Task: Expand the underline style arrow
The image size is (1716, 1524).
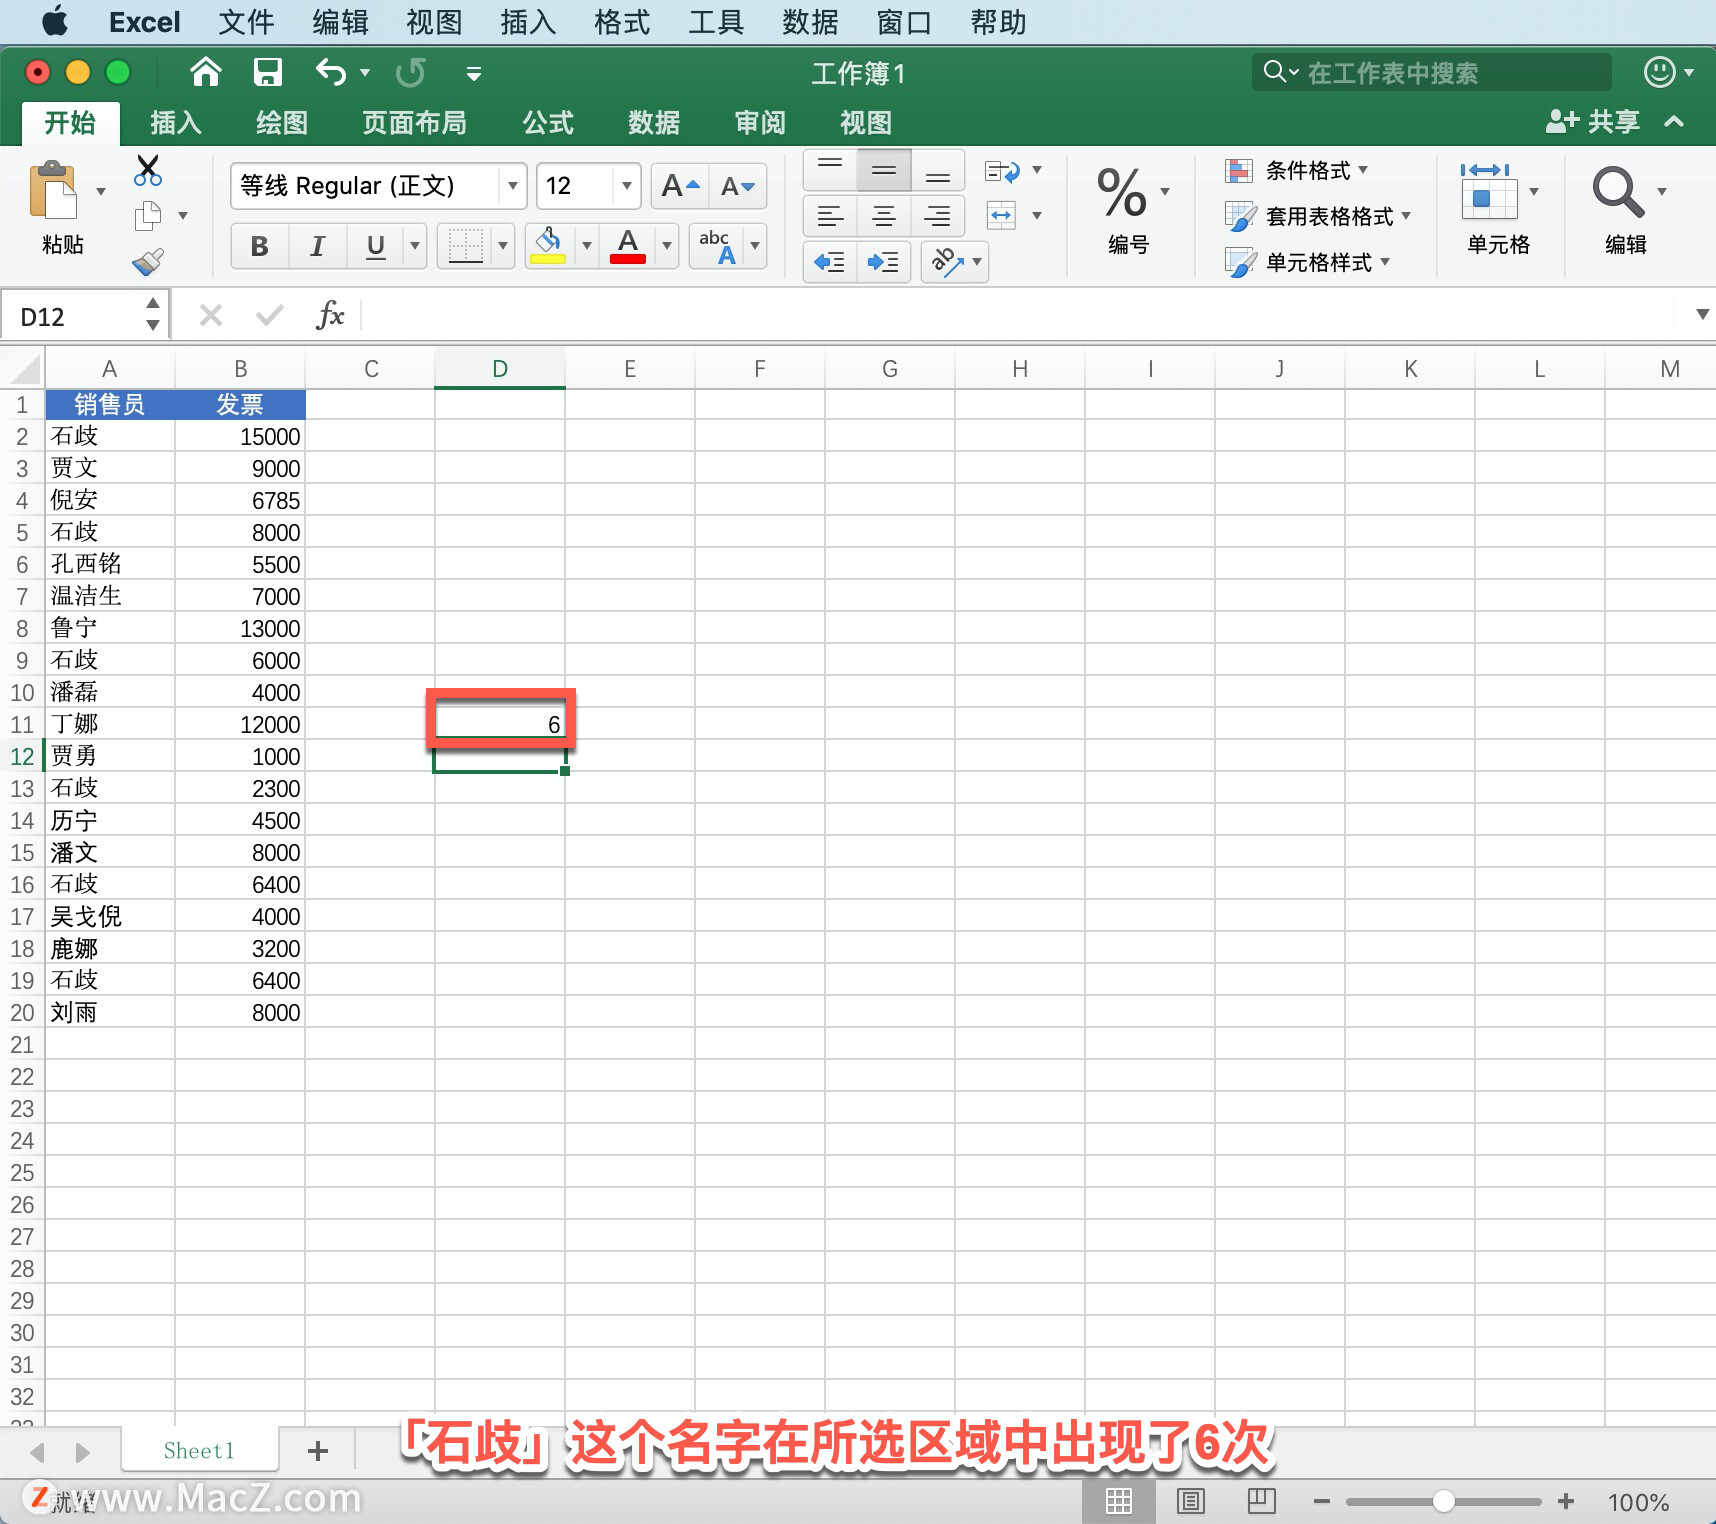Action: click(x=415, y=246)
